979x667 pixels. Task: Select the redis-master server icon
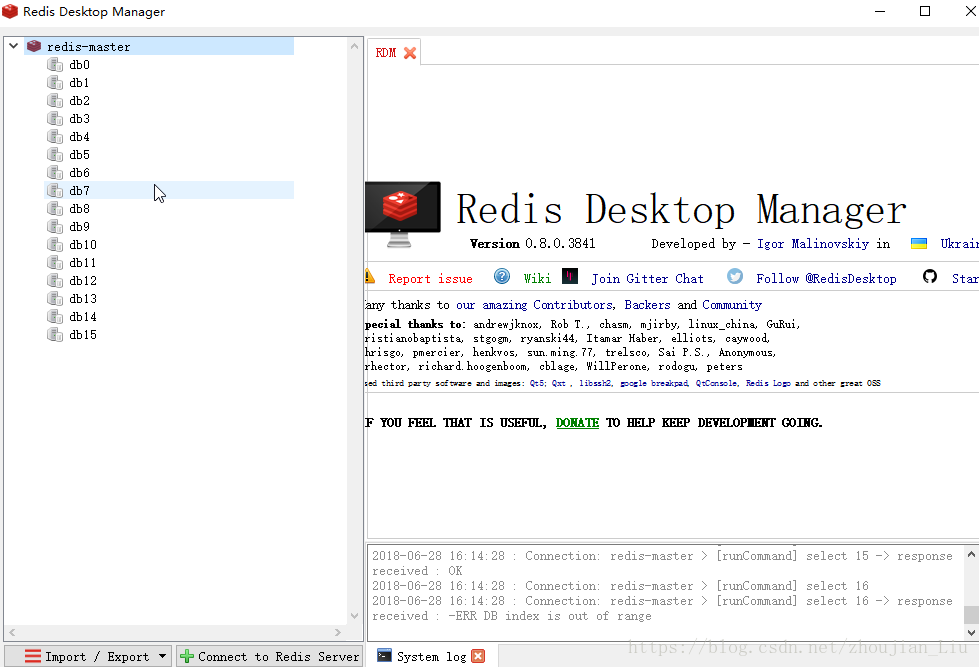point(34,46)
